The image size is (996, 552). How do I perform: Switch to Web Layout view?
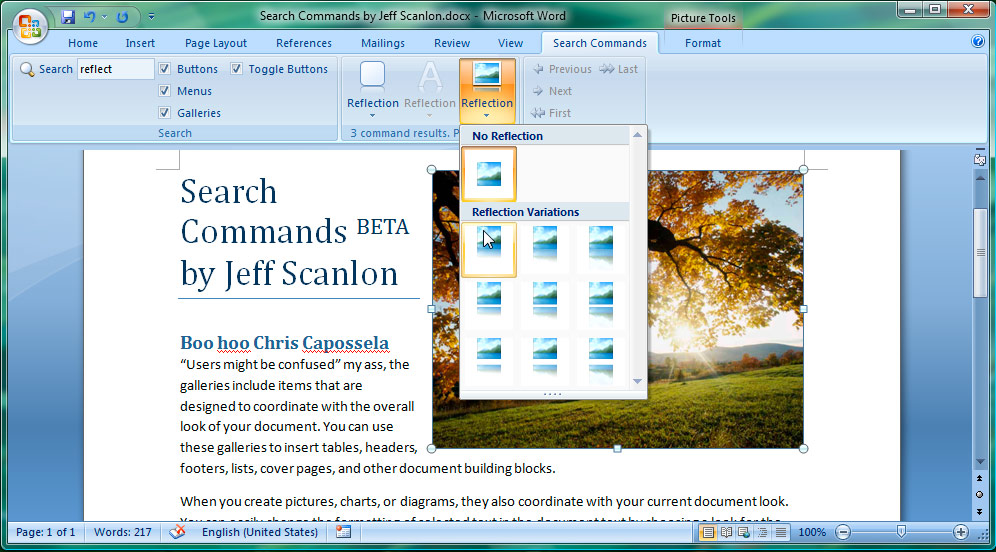click(x=744, y=532)
